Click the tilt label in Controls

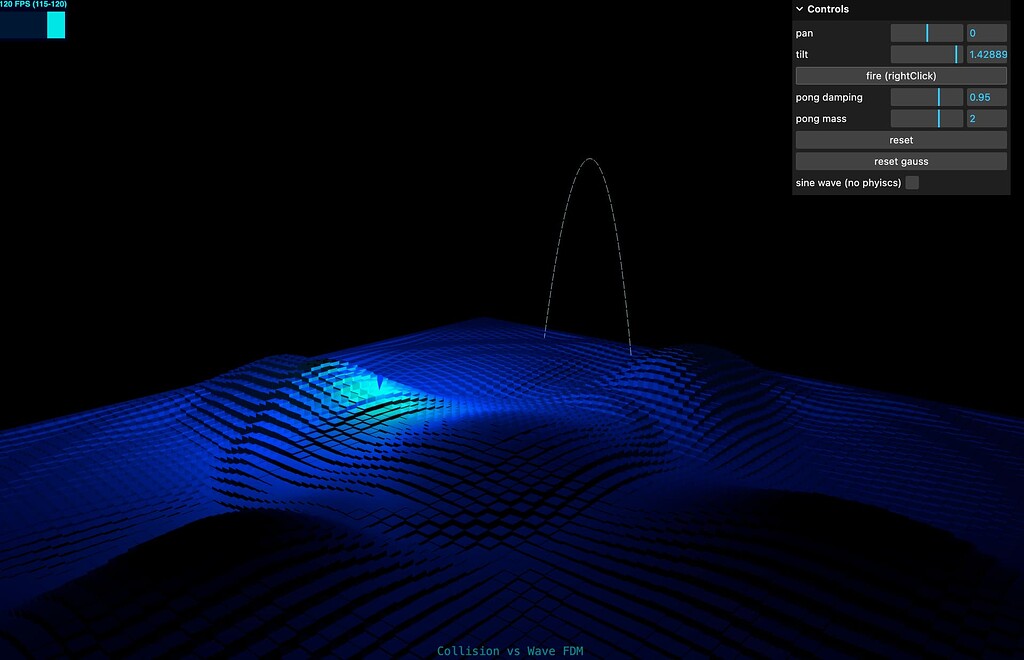(x=801, y=54)
